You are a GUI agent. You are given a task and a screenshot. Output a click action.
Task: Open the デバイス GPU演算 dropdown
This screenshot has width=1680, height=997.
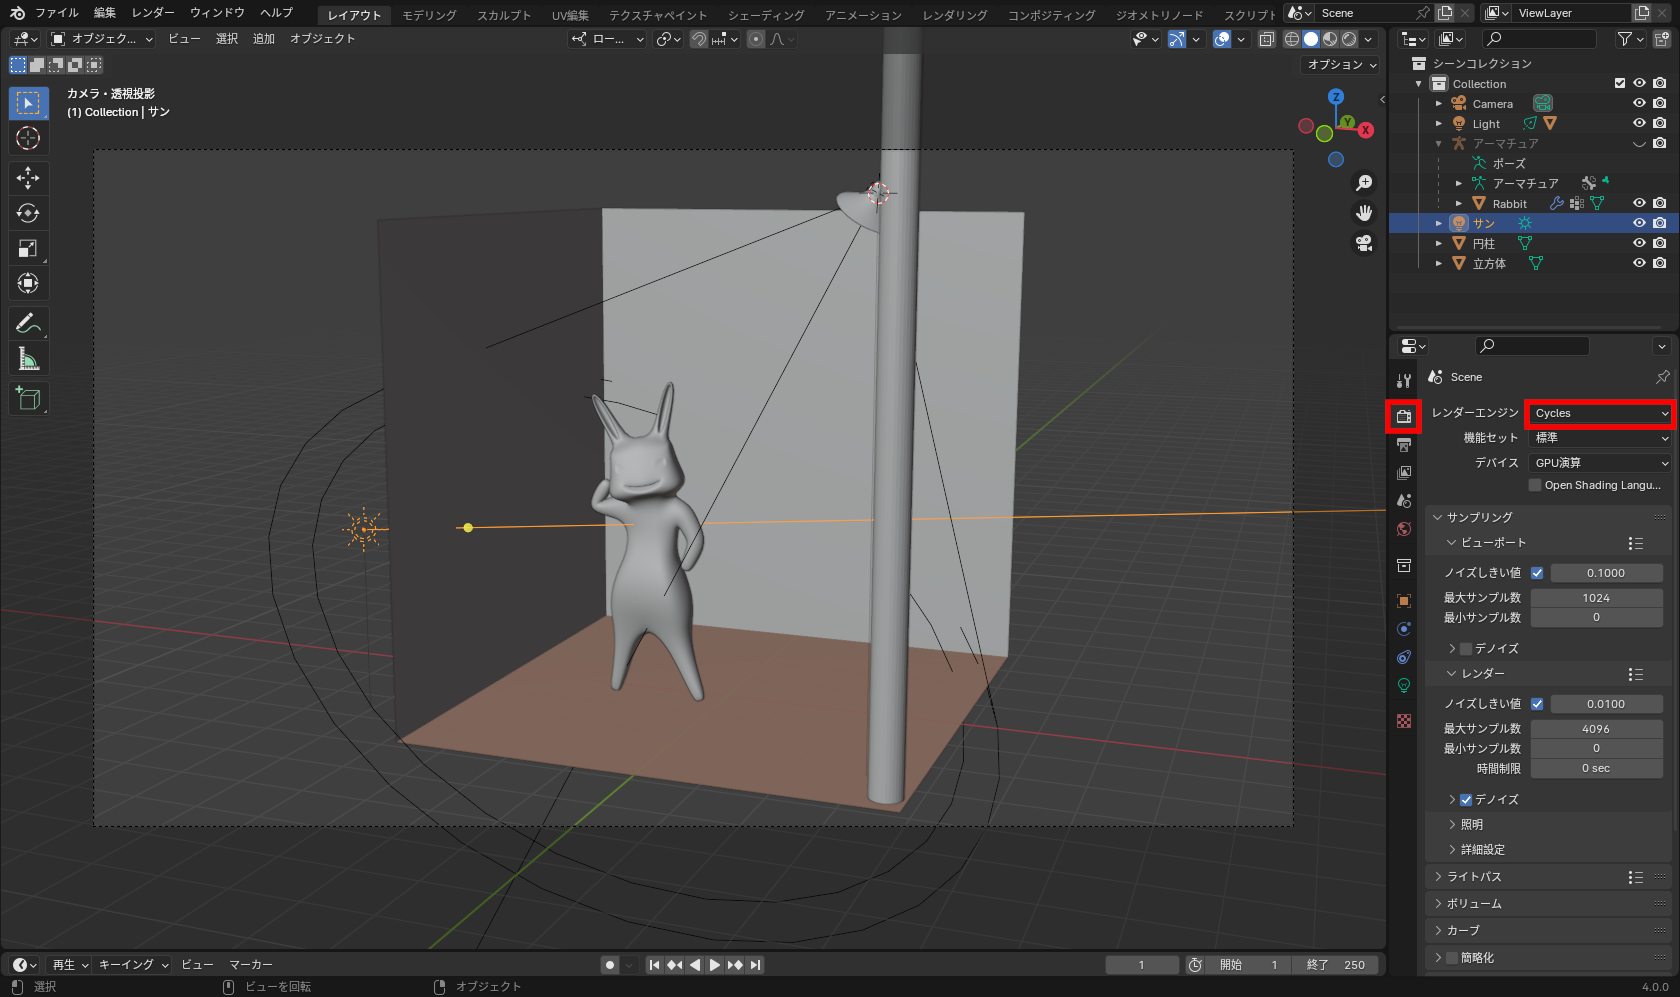(1601, 463)
